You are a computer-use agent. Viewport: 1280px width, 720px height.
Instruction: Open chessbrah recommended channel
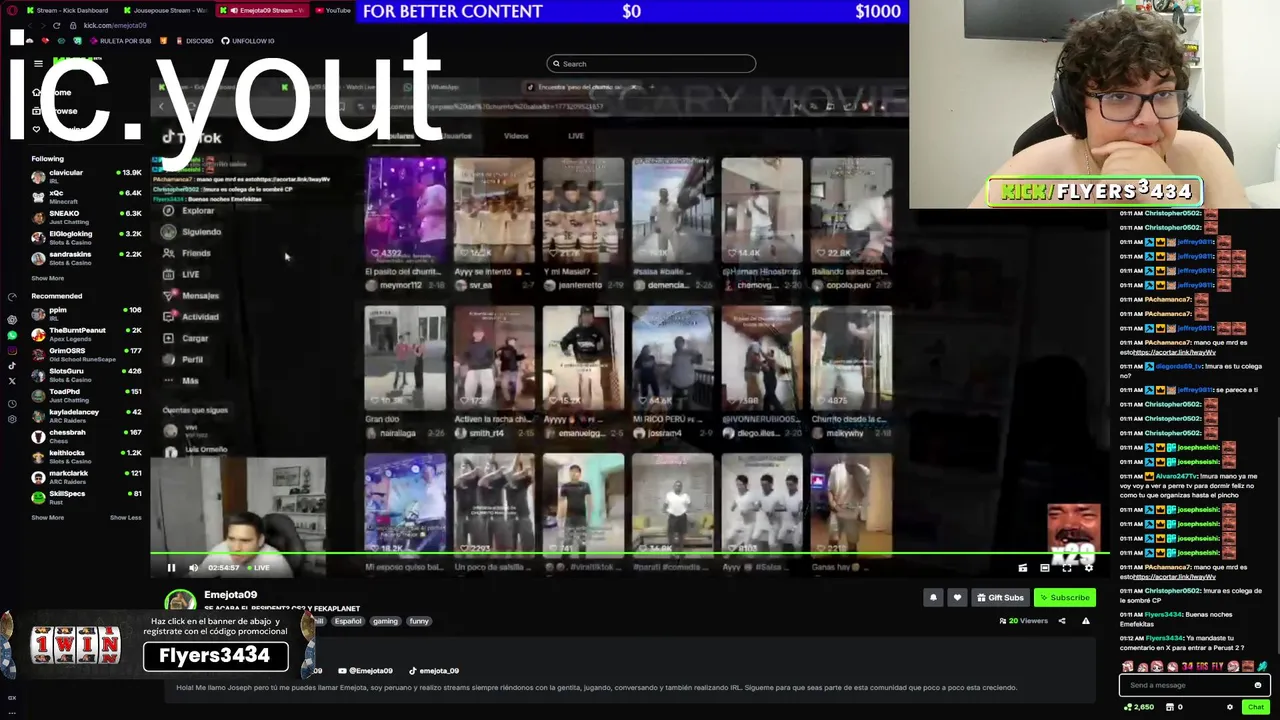tap(86, 436)
